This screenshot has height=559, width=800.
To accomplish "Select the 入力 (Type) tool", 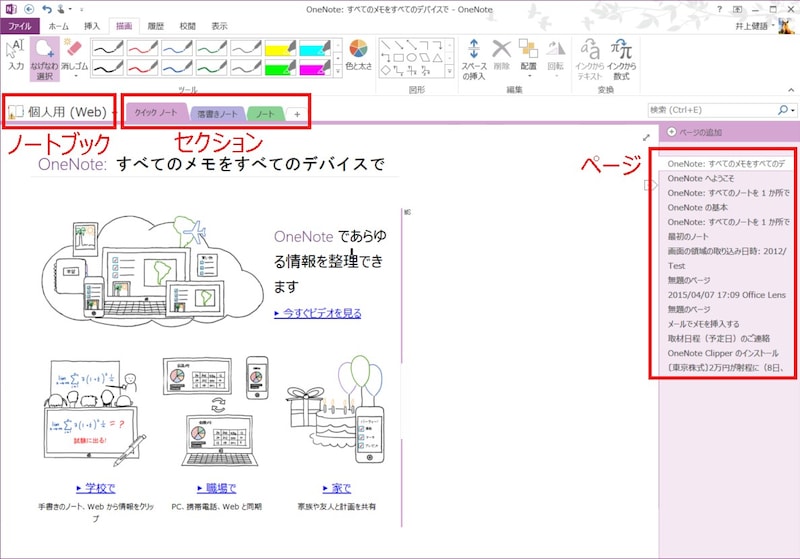I will (15, 55).
